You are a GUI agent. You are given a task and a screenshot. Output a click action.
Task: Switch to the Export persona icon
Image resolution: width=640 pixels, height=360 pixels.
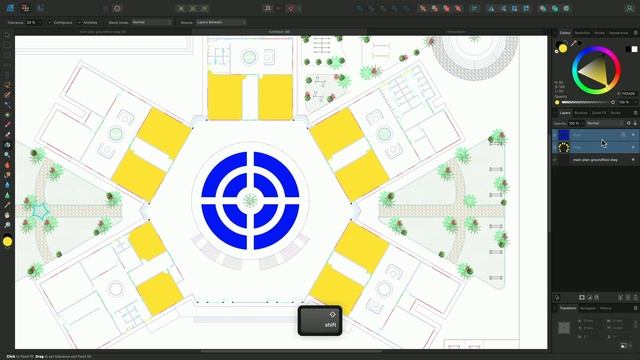coord(40,8)
